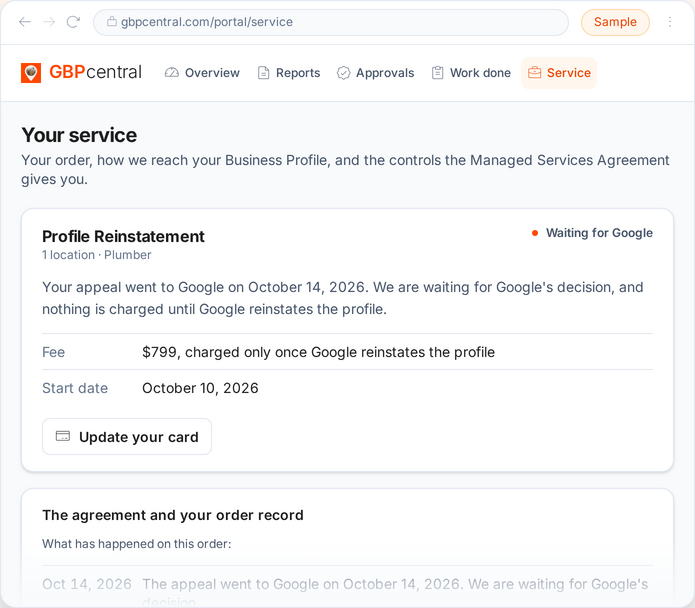Viewport: 695px width, 608px height.
Task: Go to the Approvals tab
Action: click(x=375, y=73)
